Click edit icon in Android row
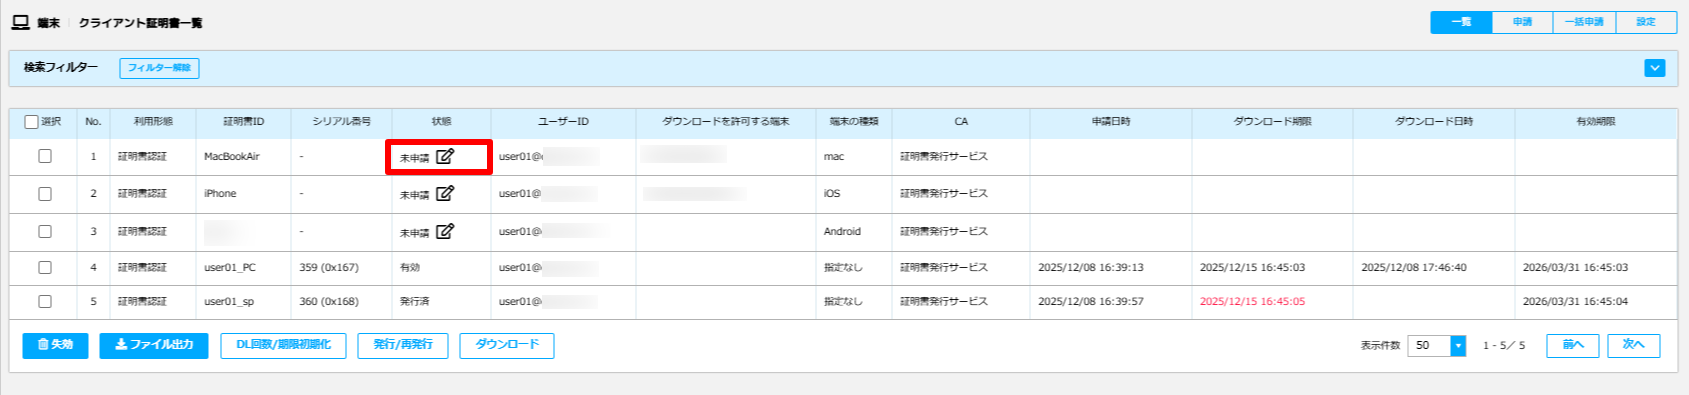This screenshot has height=395, width=1689. point(445,231)
